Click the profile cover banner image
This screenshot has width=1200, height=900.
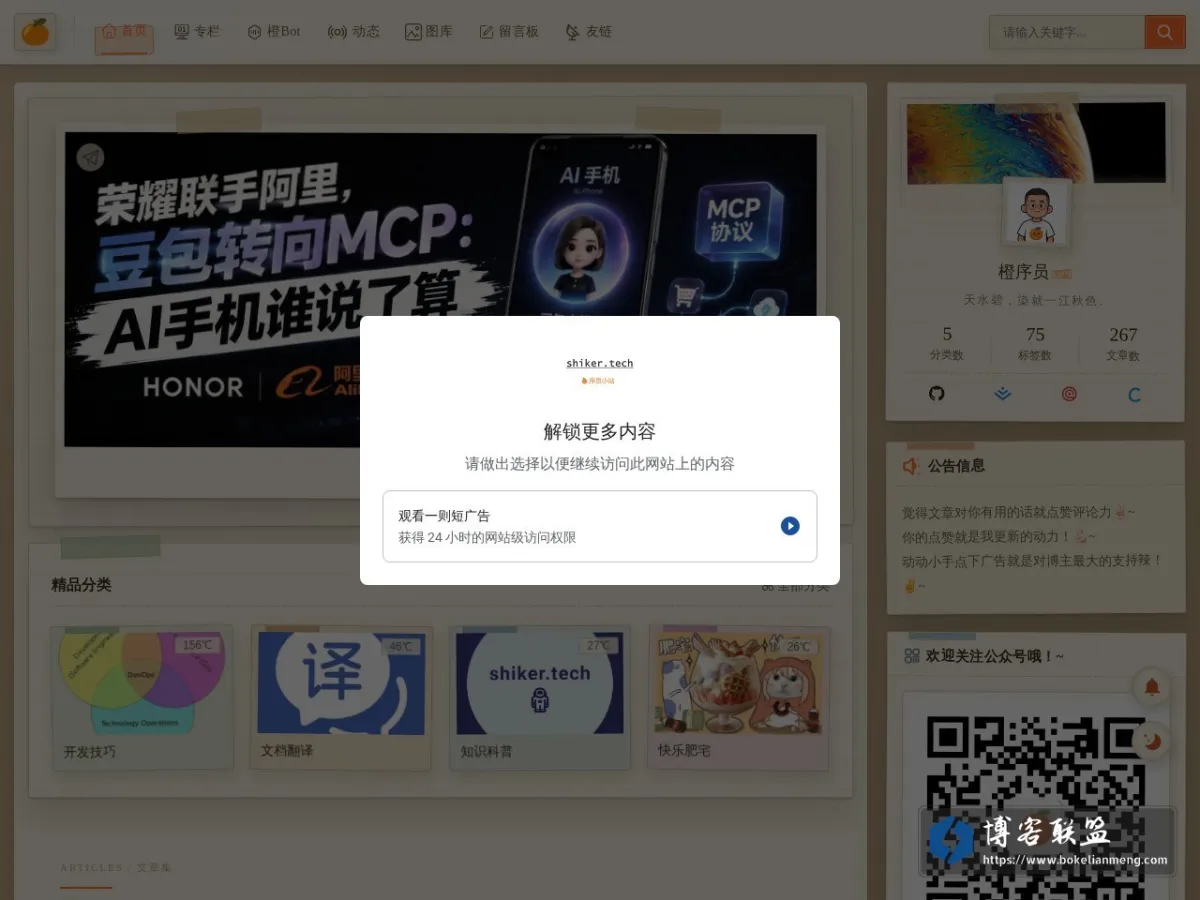pos(1036,143)
